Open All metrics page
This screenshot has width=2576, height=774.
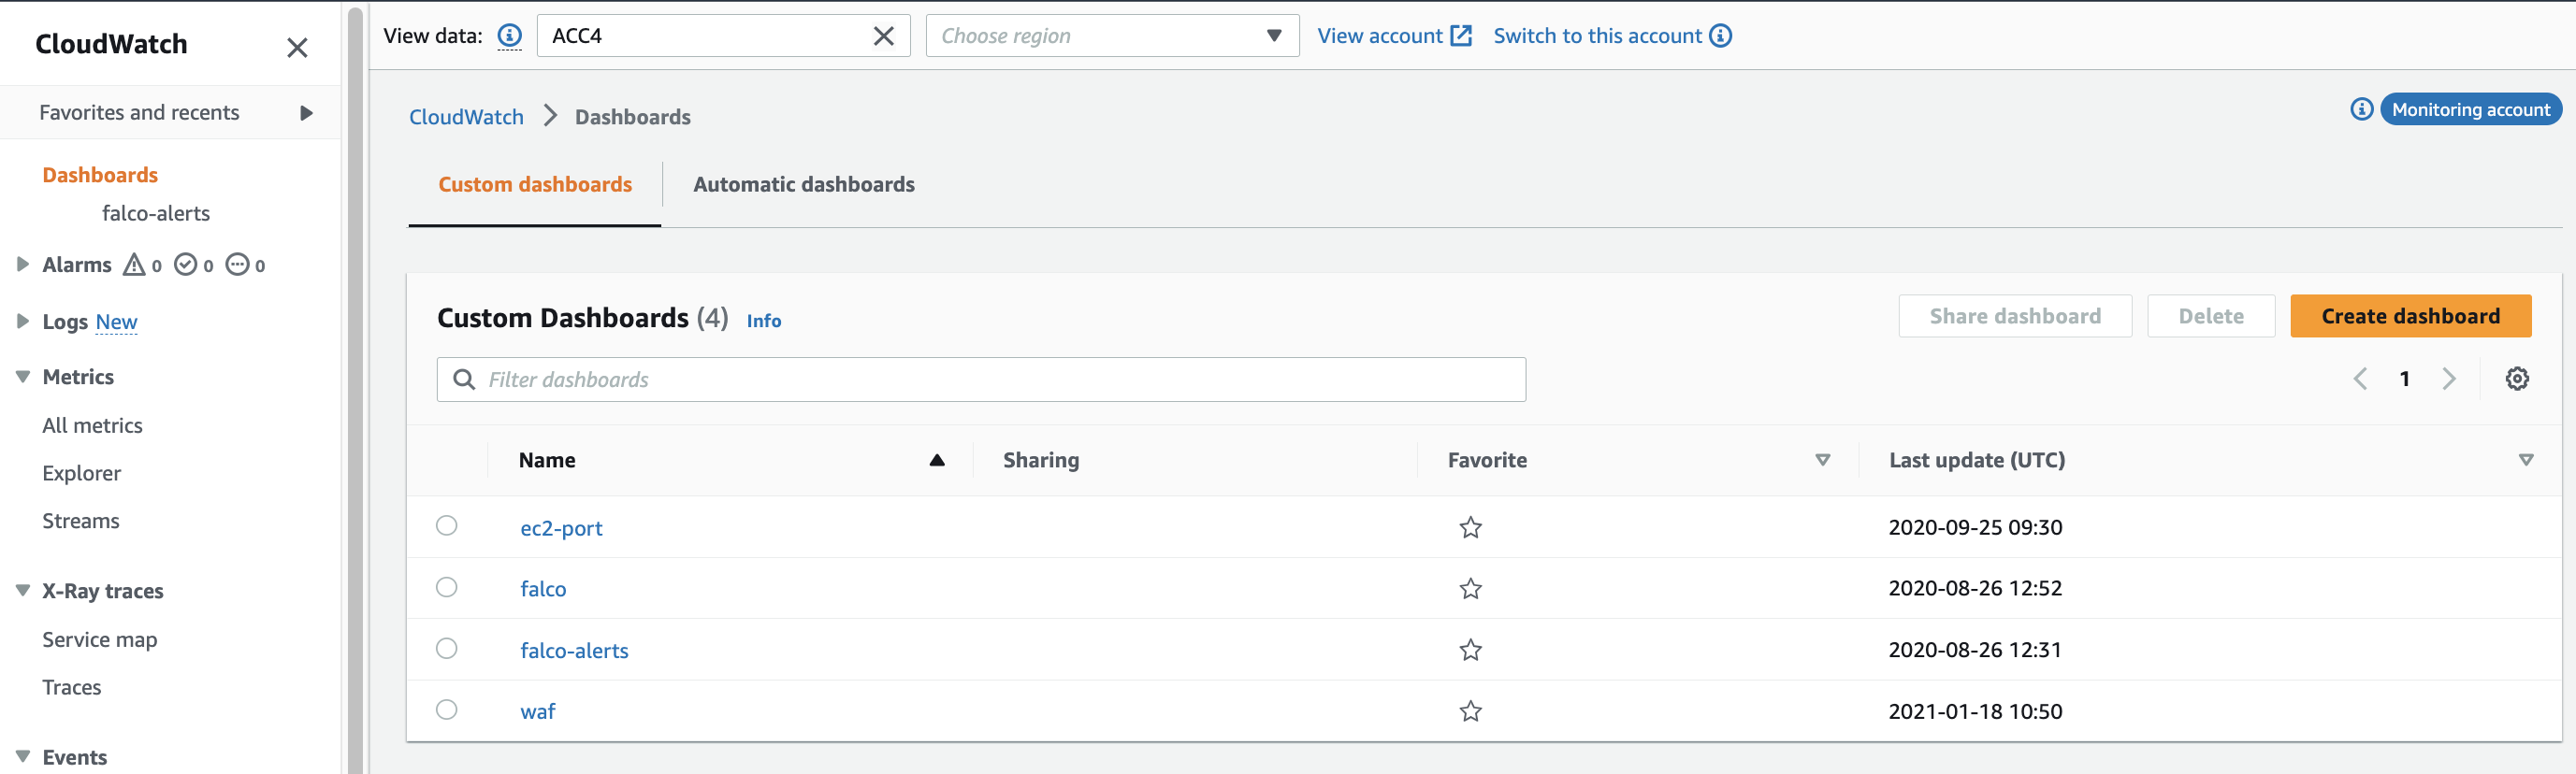92,425
